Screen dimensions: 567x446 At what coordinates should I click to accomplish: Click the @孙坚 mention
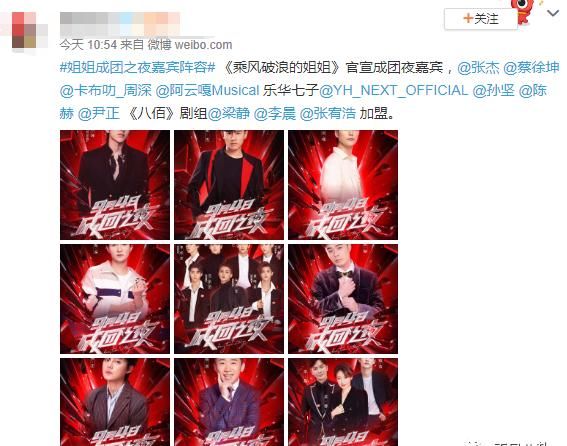click(493, 90)
